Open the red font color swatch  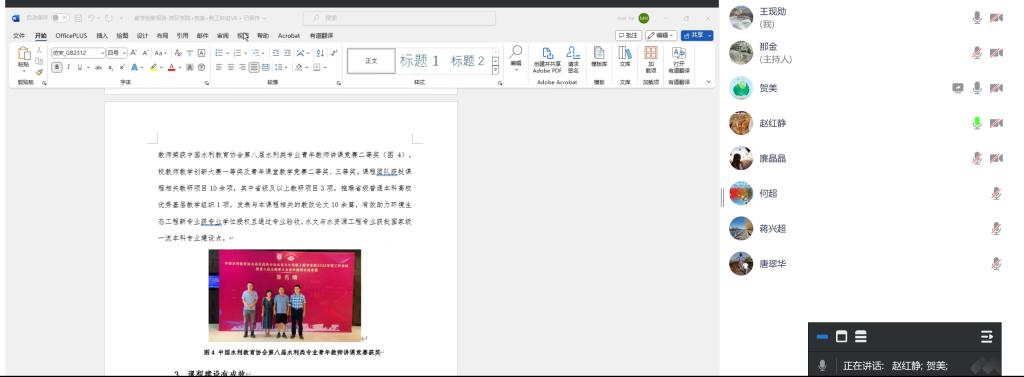pyautogui.click(x=171, y=67)
